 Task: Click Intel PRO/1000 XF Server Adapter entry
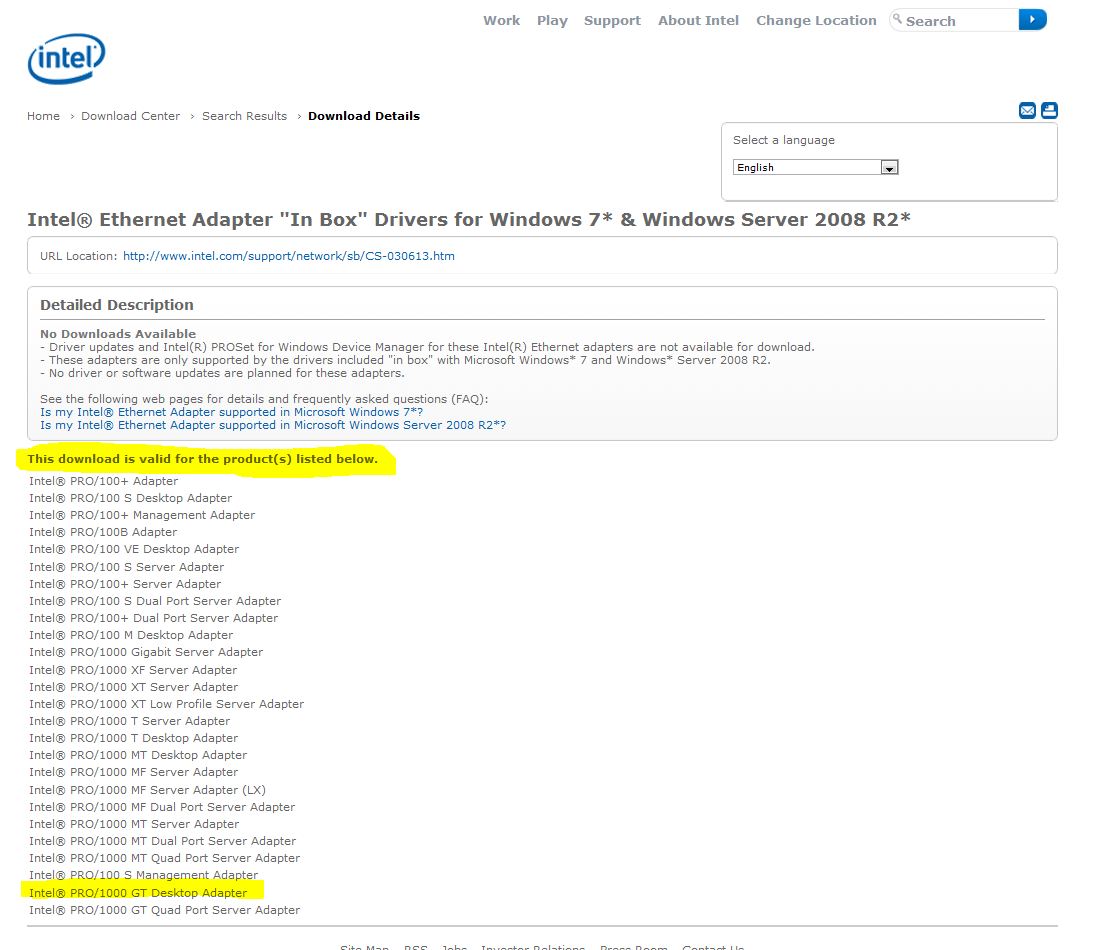pyautogui.click(x=133, y=670)
